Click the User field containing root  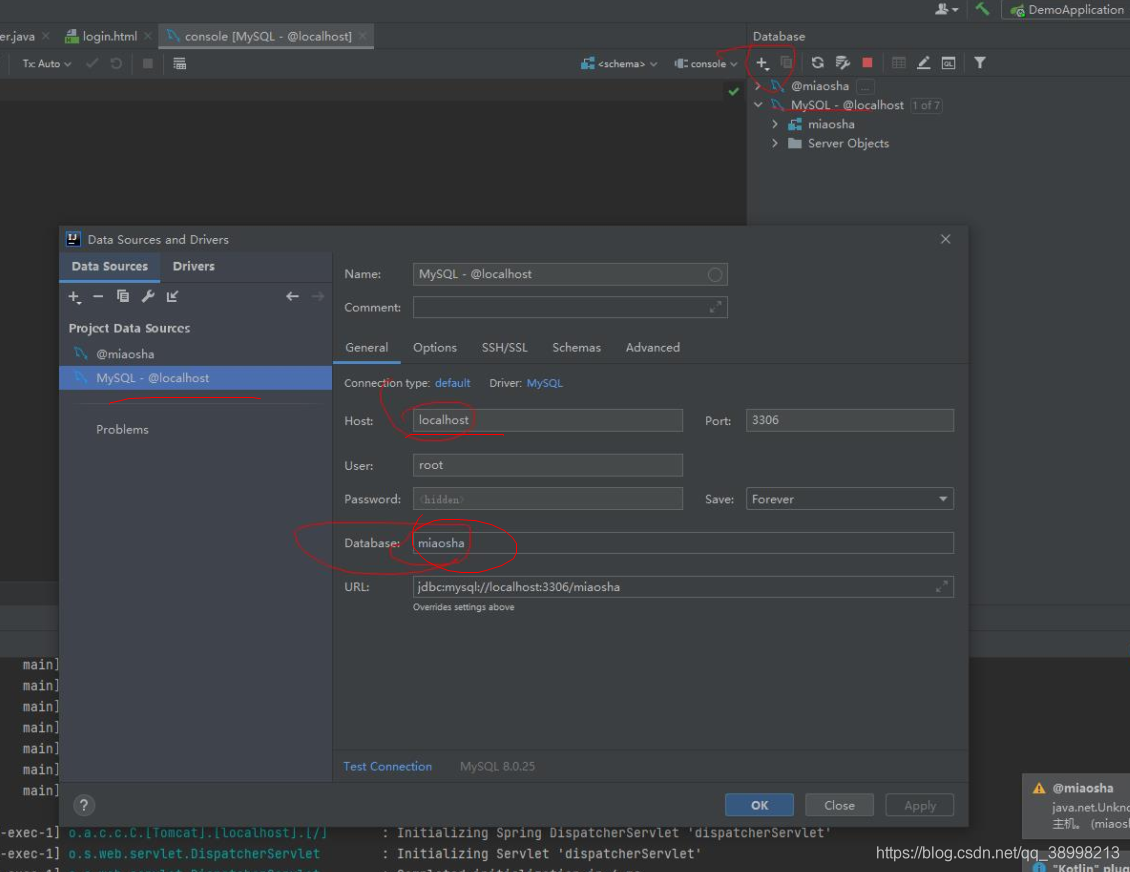point(548,466)
